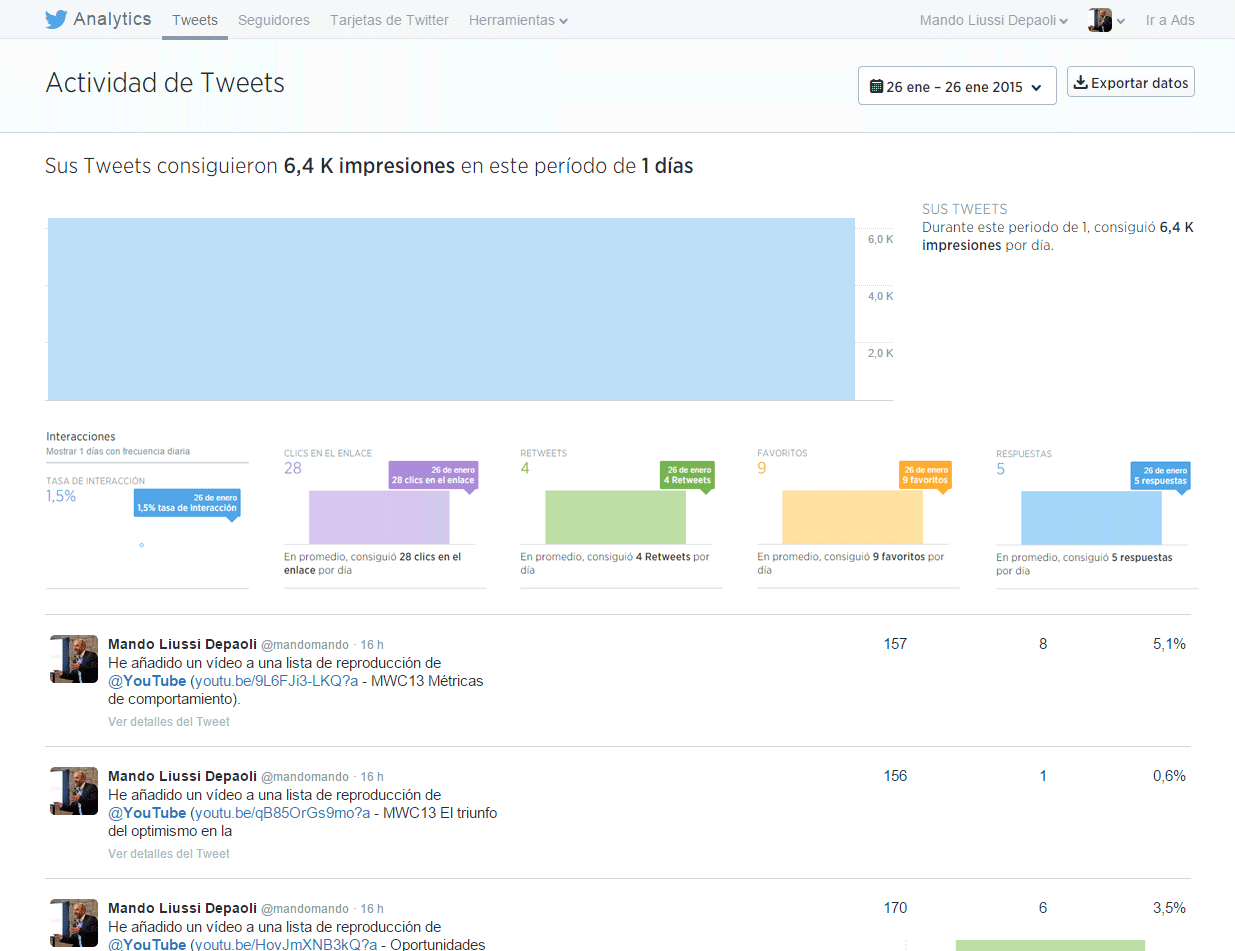Click the Exportar datos button
This screenshot has width=1235, height=951.
pos(1130,83)
